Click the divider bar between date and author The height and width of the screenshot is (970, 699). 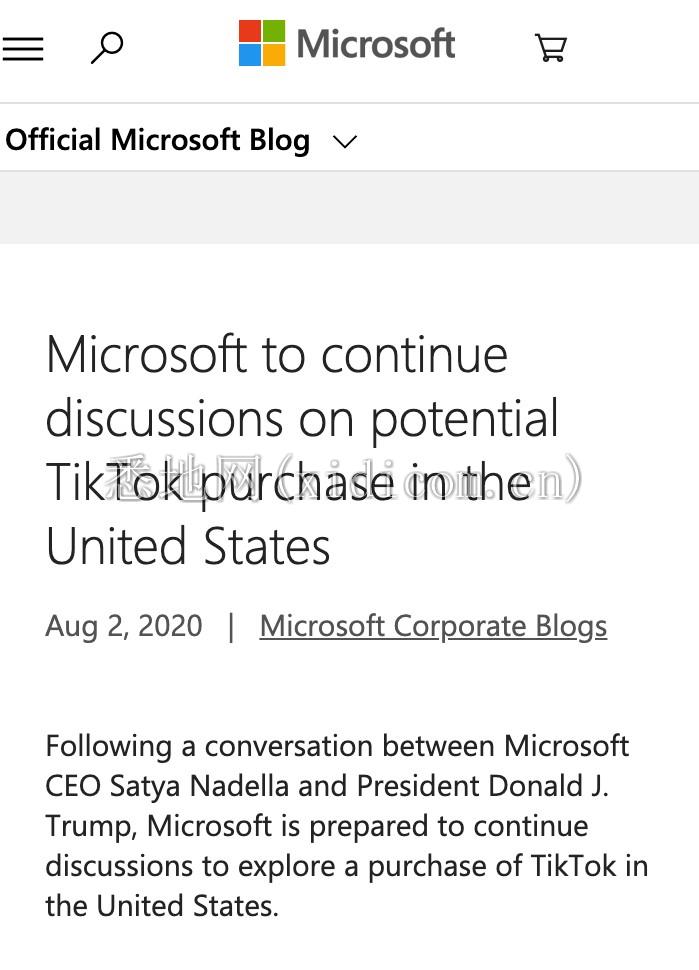coord(231,627)
